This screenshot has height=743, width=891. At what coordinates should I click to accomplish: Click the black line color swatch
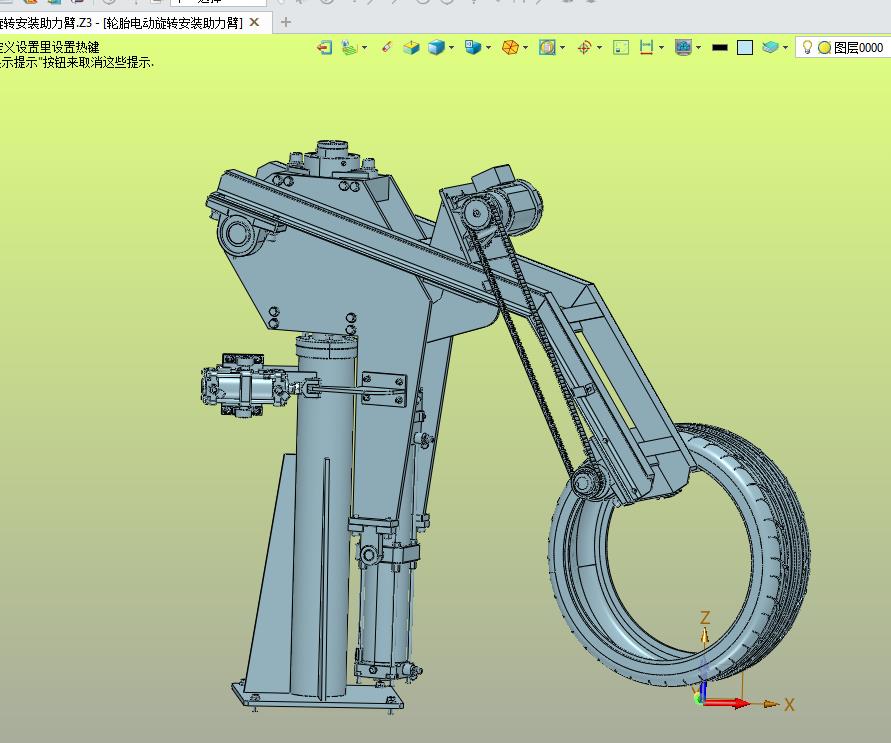pyautogui.click(x=719, y=48)
